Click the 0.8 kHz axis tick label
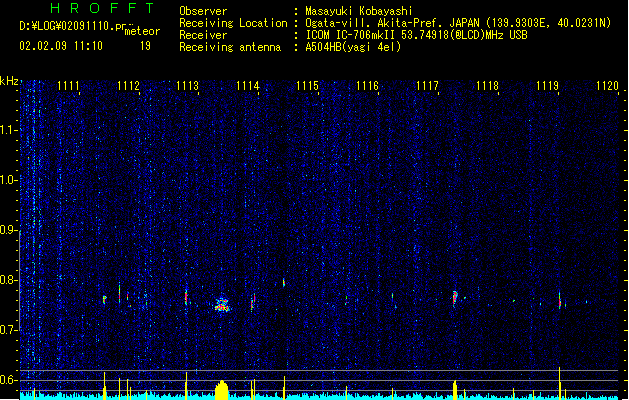 tap(9, 280)
